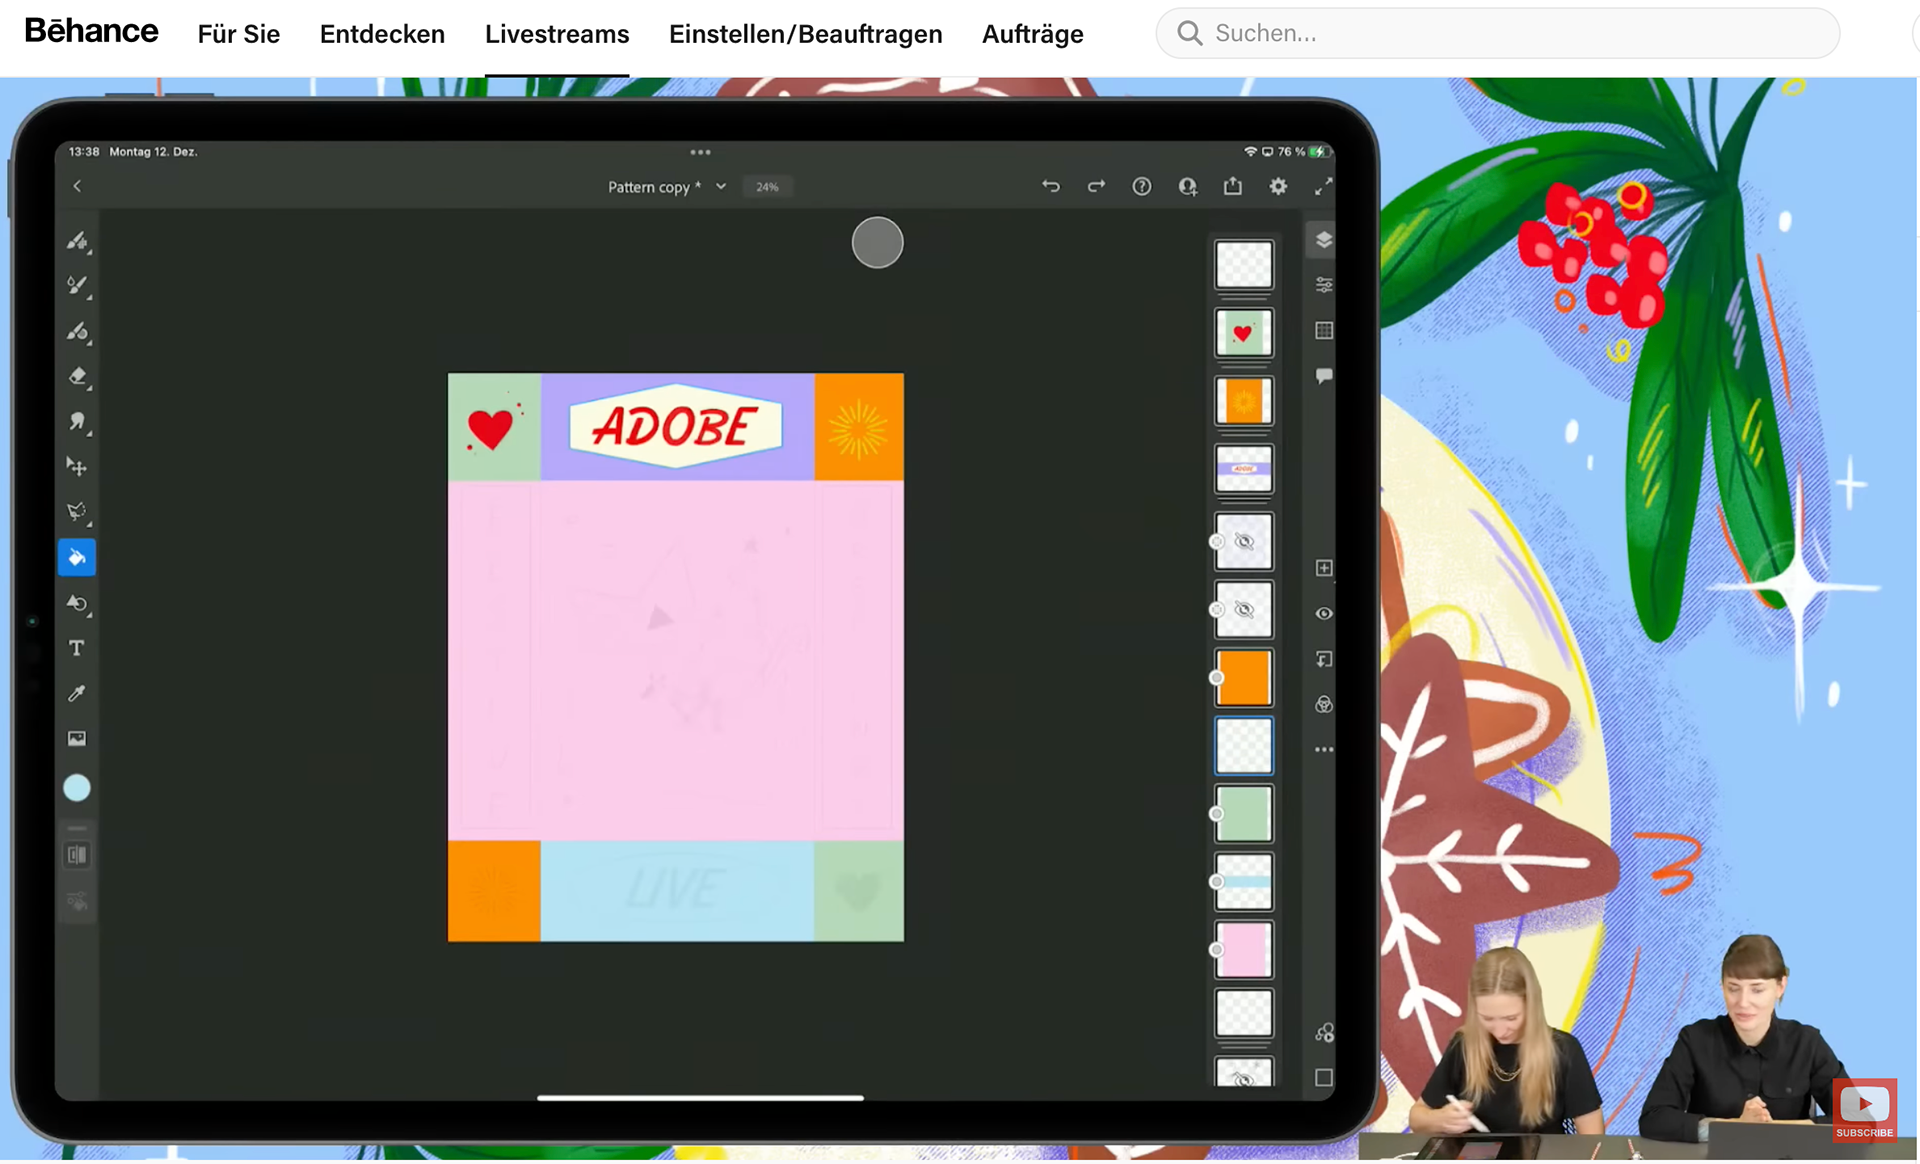Select the Place Image tool
The width and height of the screenshot is (1920, 1164).
click(x=77, y=739)
